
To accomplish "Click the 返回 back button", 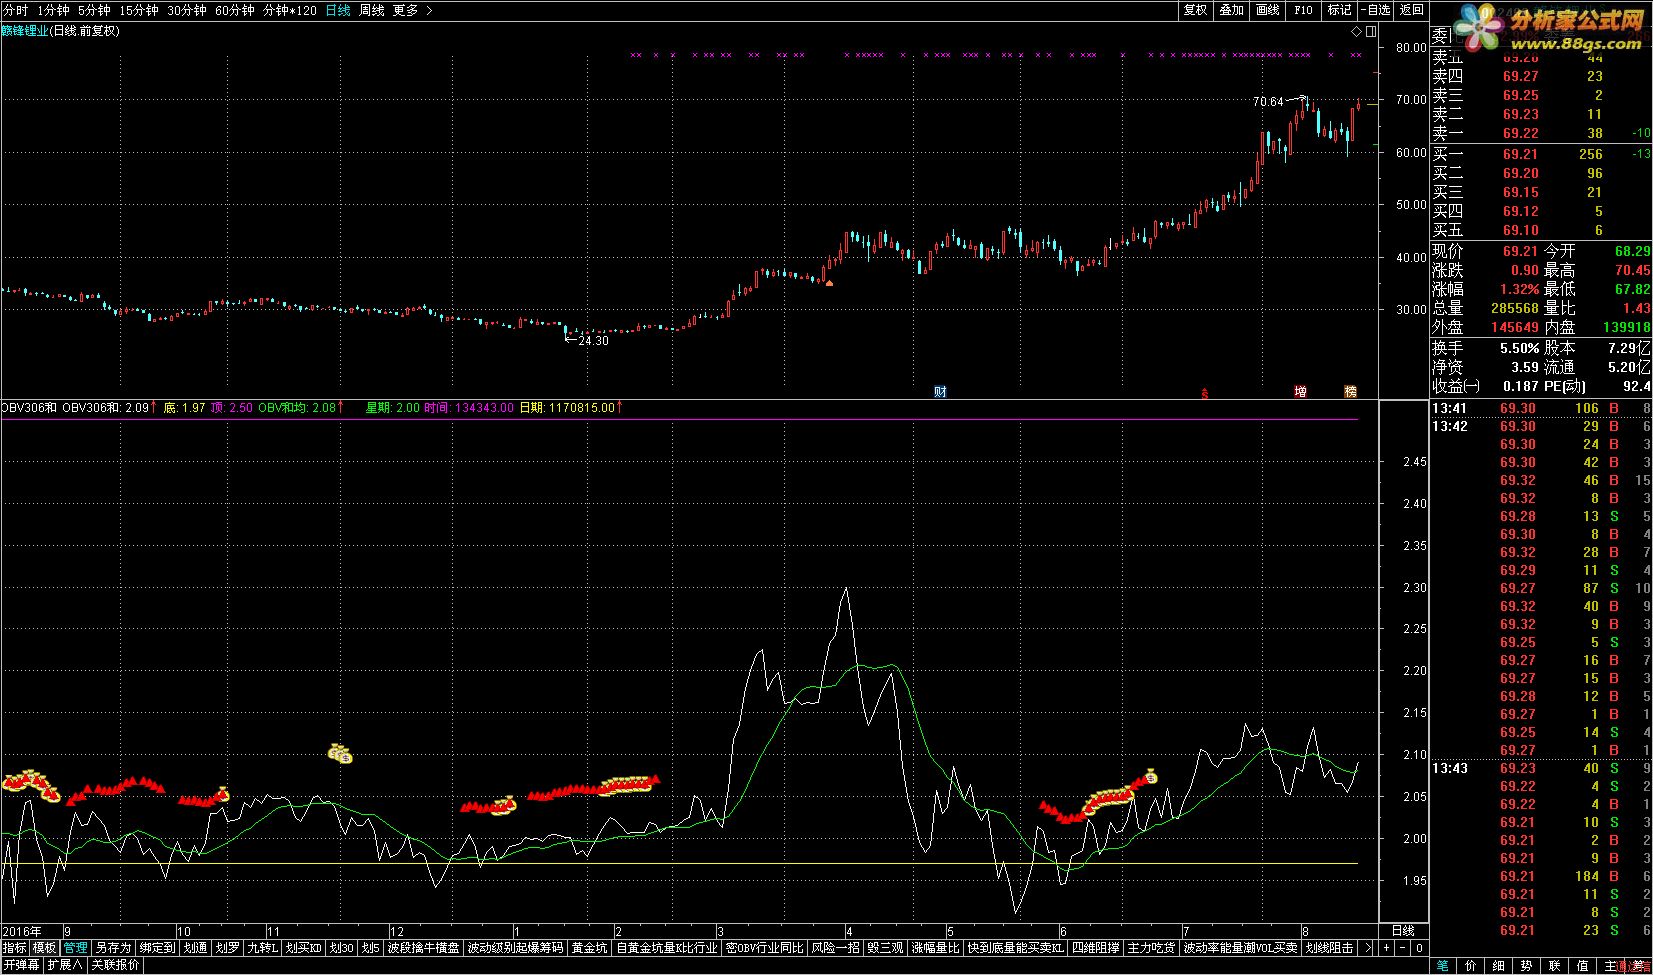I will tap(1411, 10).
